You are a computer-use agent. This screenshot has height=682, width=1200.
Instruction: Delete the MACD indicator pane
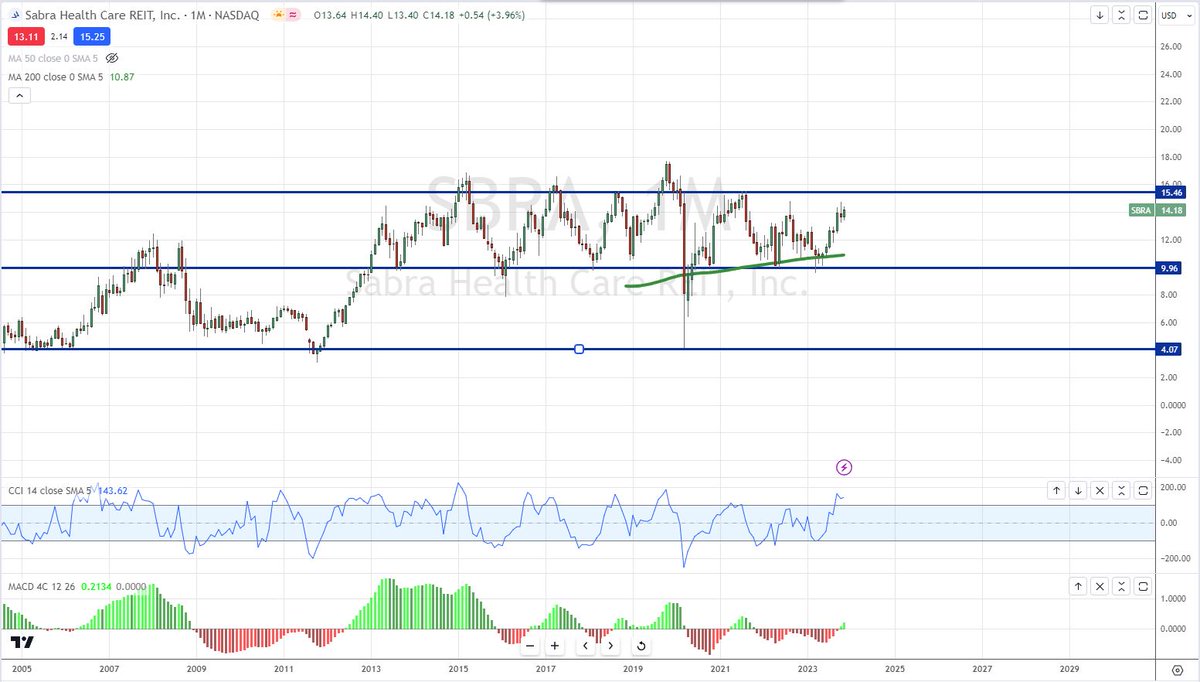click(x=1100, y=586)
